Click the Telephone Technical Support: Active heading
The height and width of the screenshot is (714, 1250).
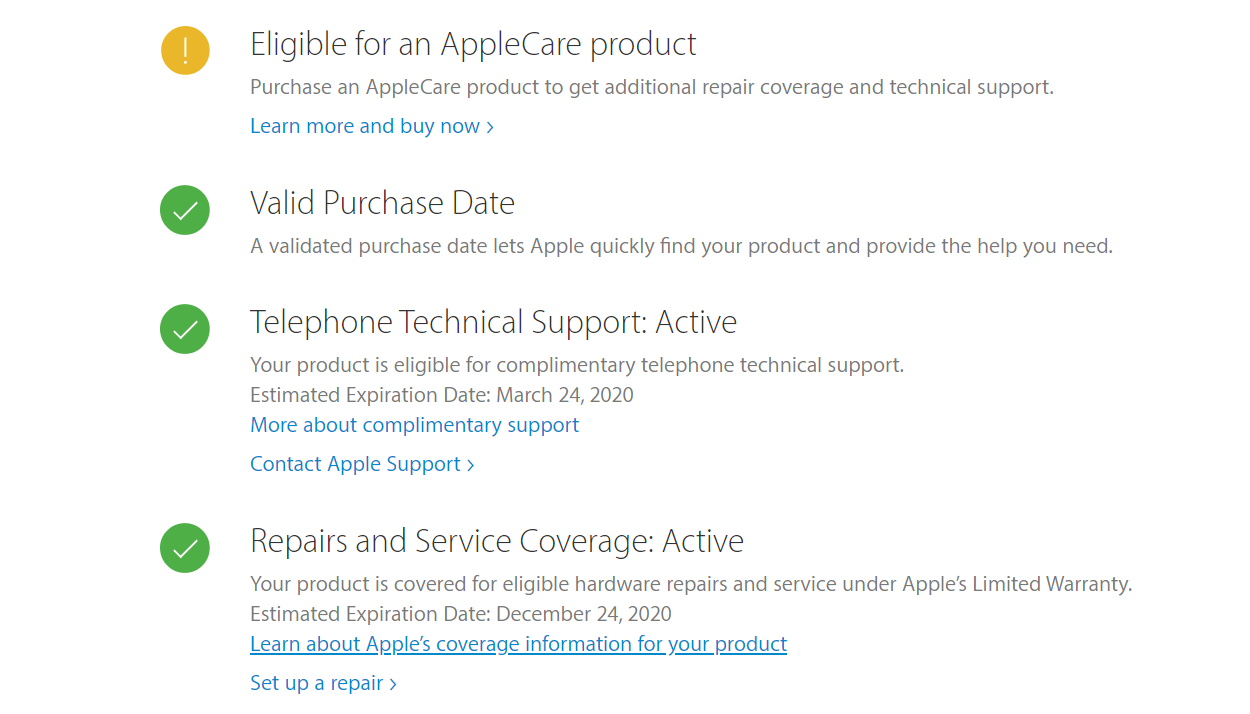pyautogui.click(x=493, y=322)
